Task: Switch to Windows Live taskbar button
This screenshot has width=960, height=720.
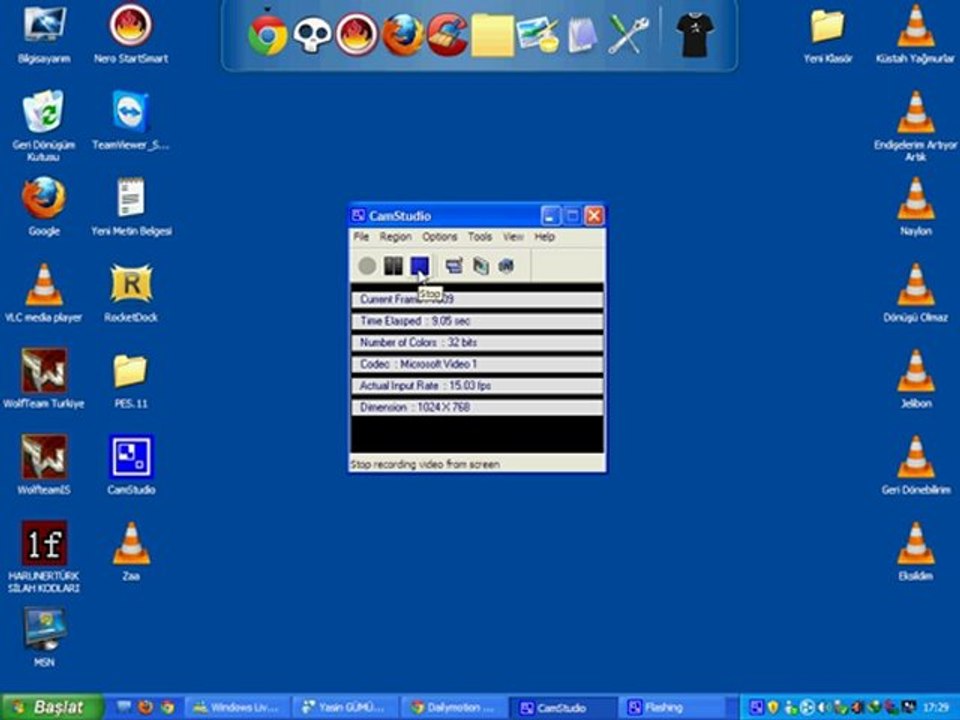Action: pyautogui.click(x=238, y=708)
